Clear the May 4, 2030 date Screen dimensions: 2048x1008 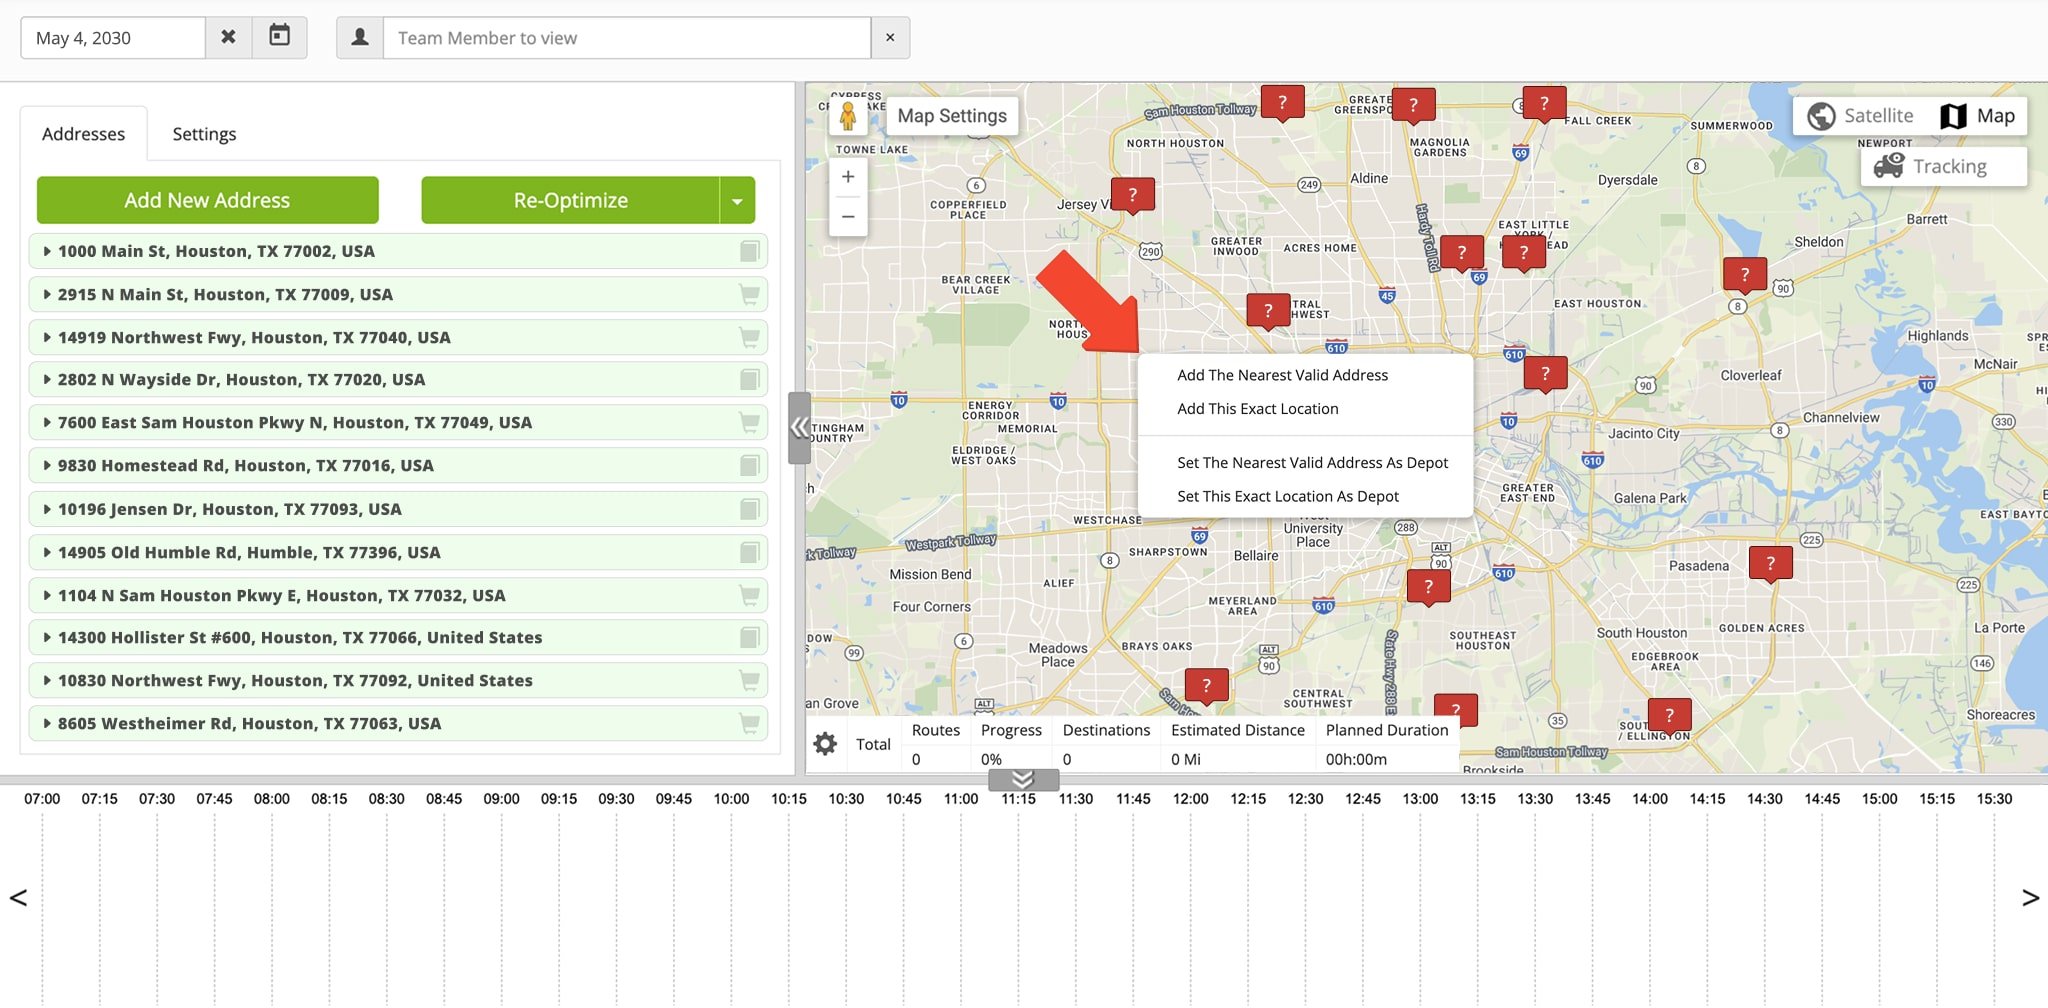[228, 37]
